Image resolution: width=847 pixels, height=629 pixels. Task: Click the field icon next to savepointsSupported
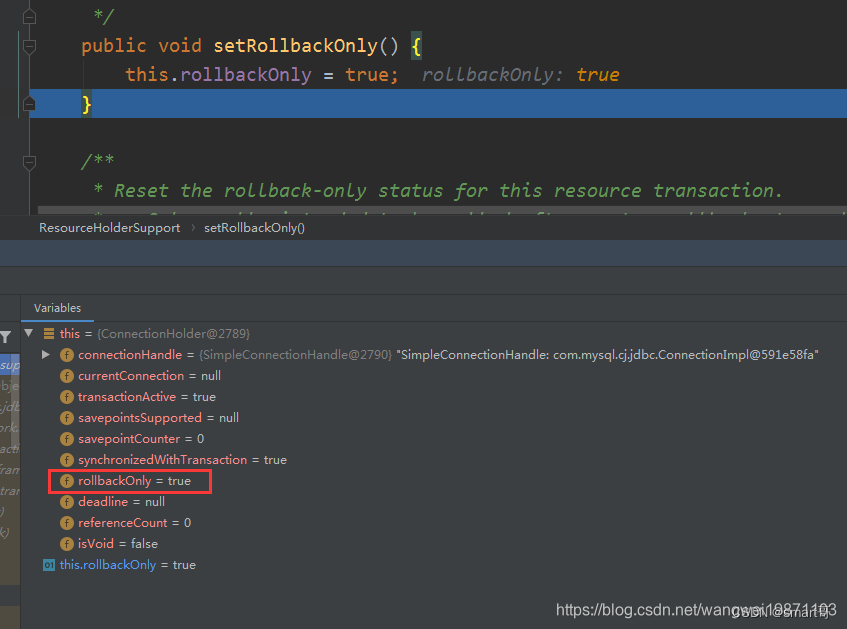coord(66,418)
